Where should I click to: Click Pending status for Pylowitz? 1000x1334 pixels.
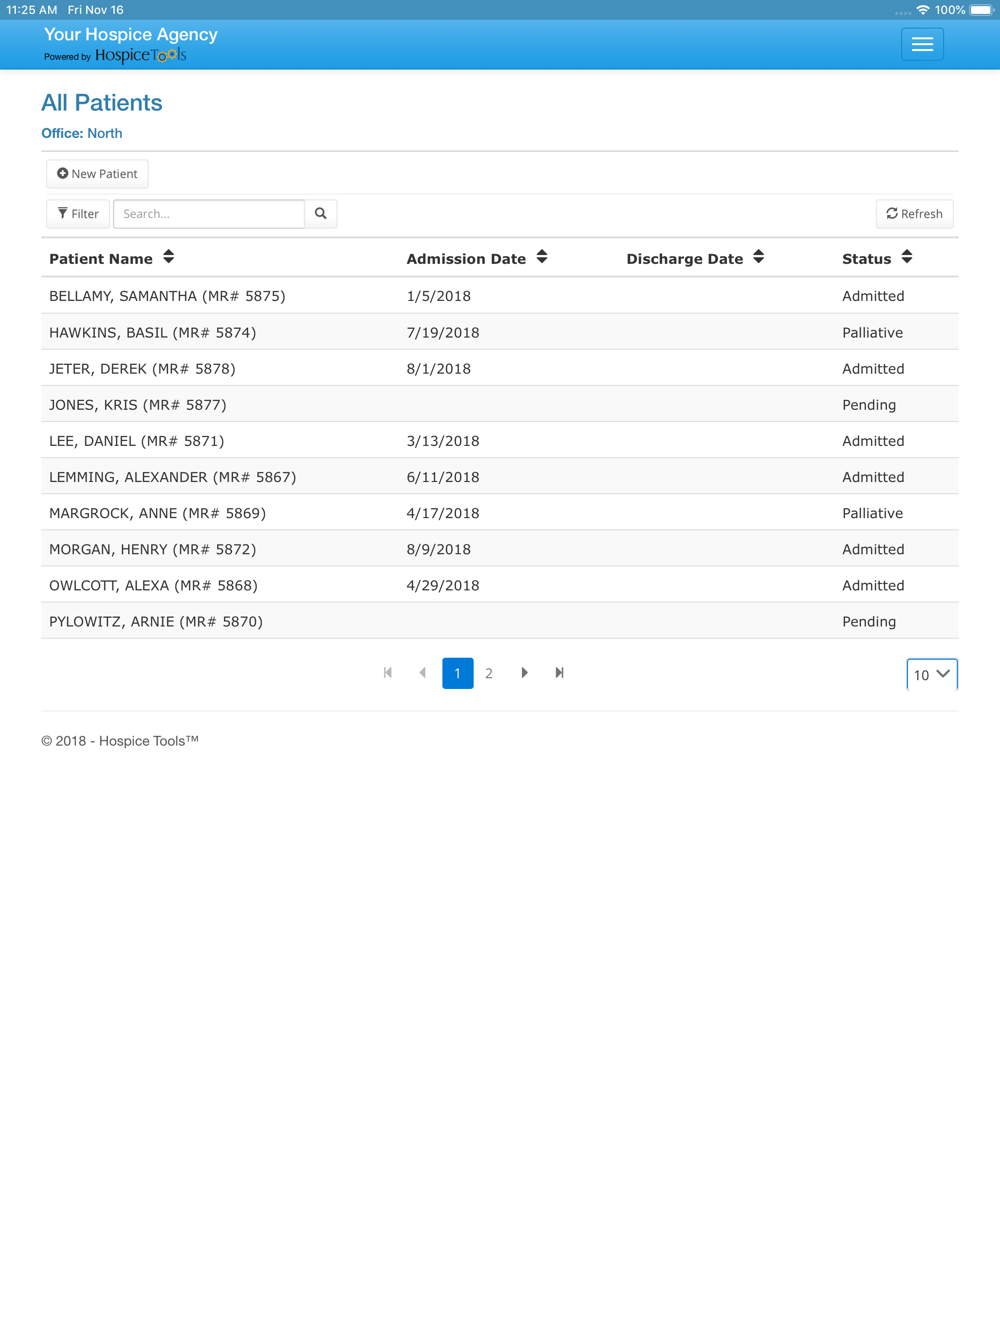pyautogui.click(x=869, y=621)
